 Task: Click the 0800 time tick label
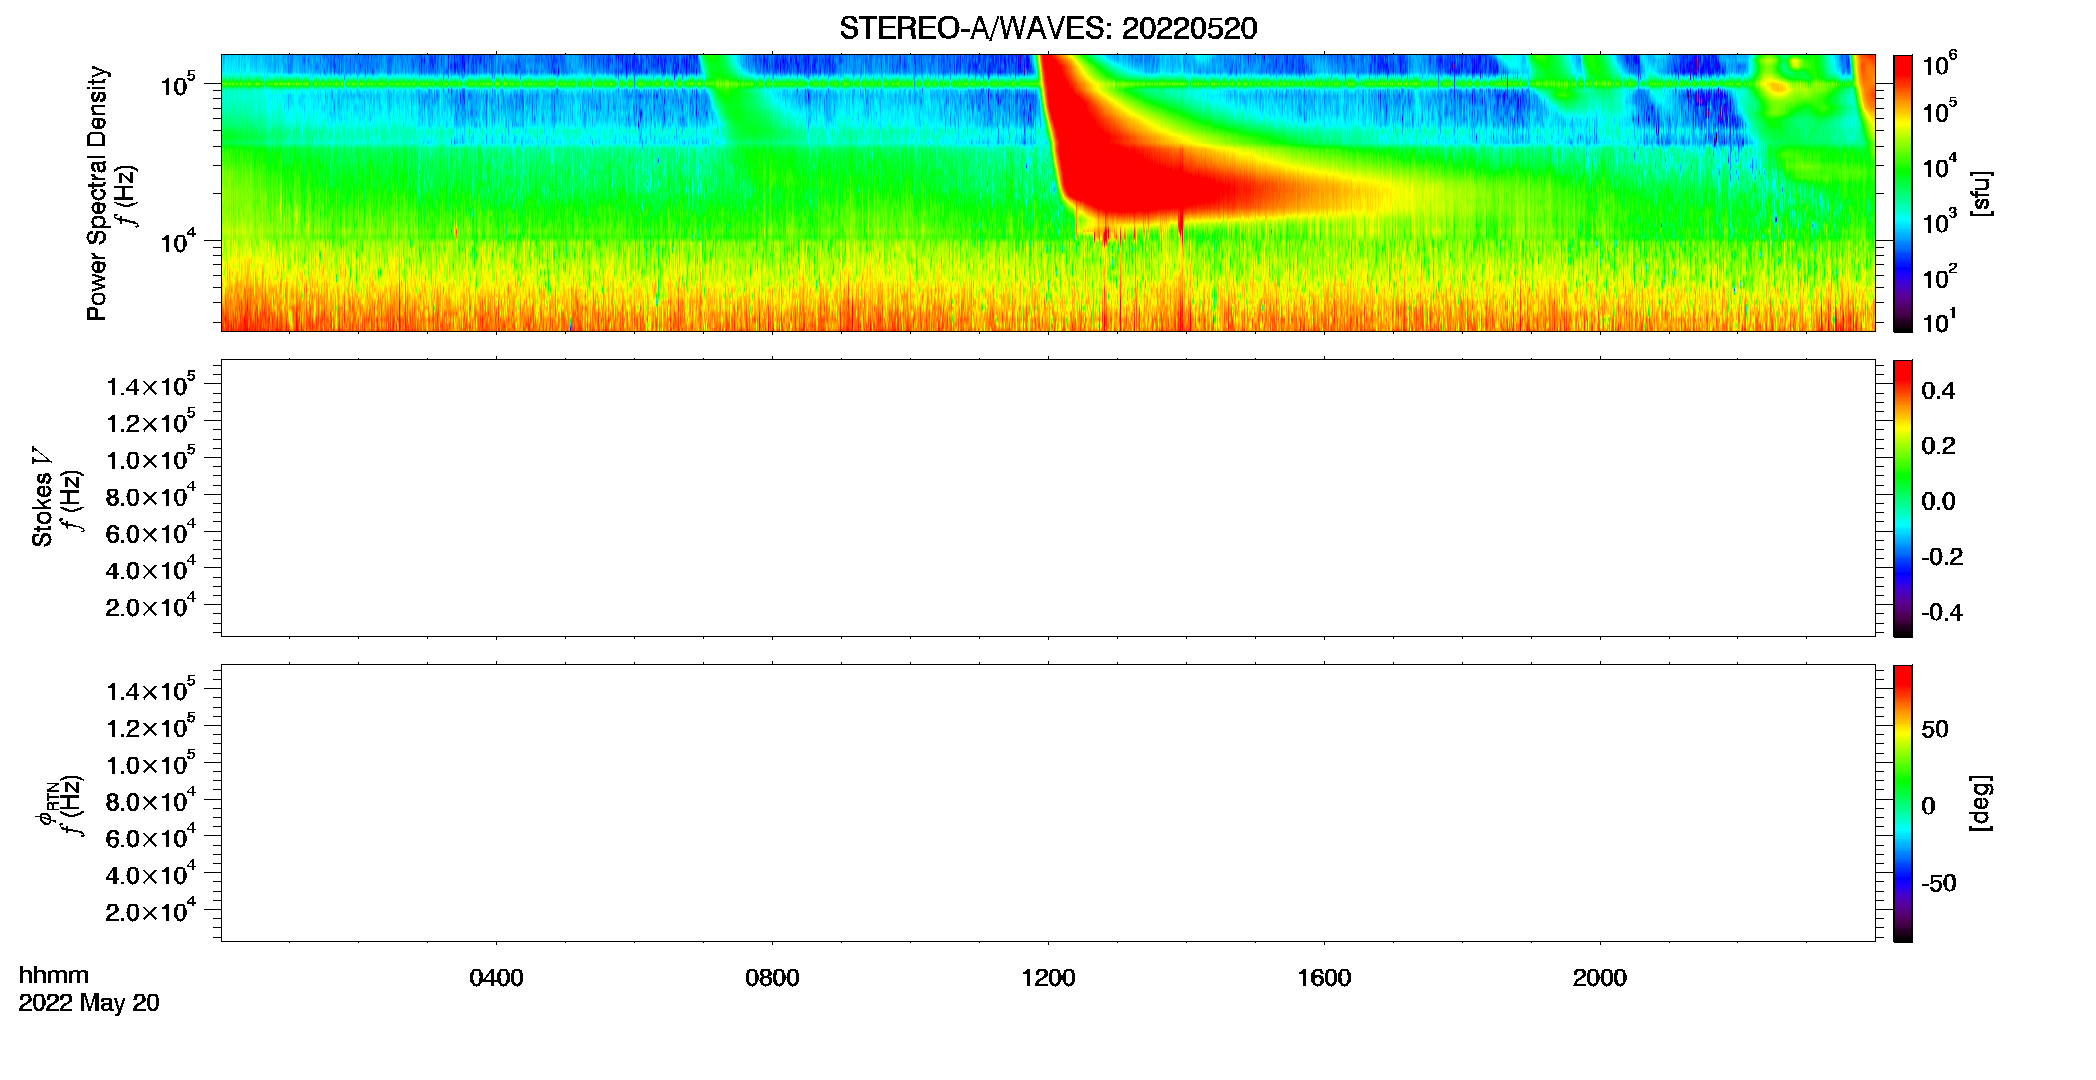(x=772, y=978)
